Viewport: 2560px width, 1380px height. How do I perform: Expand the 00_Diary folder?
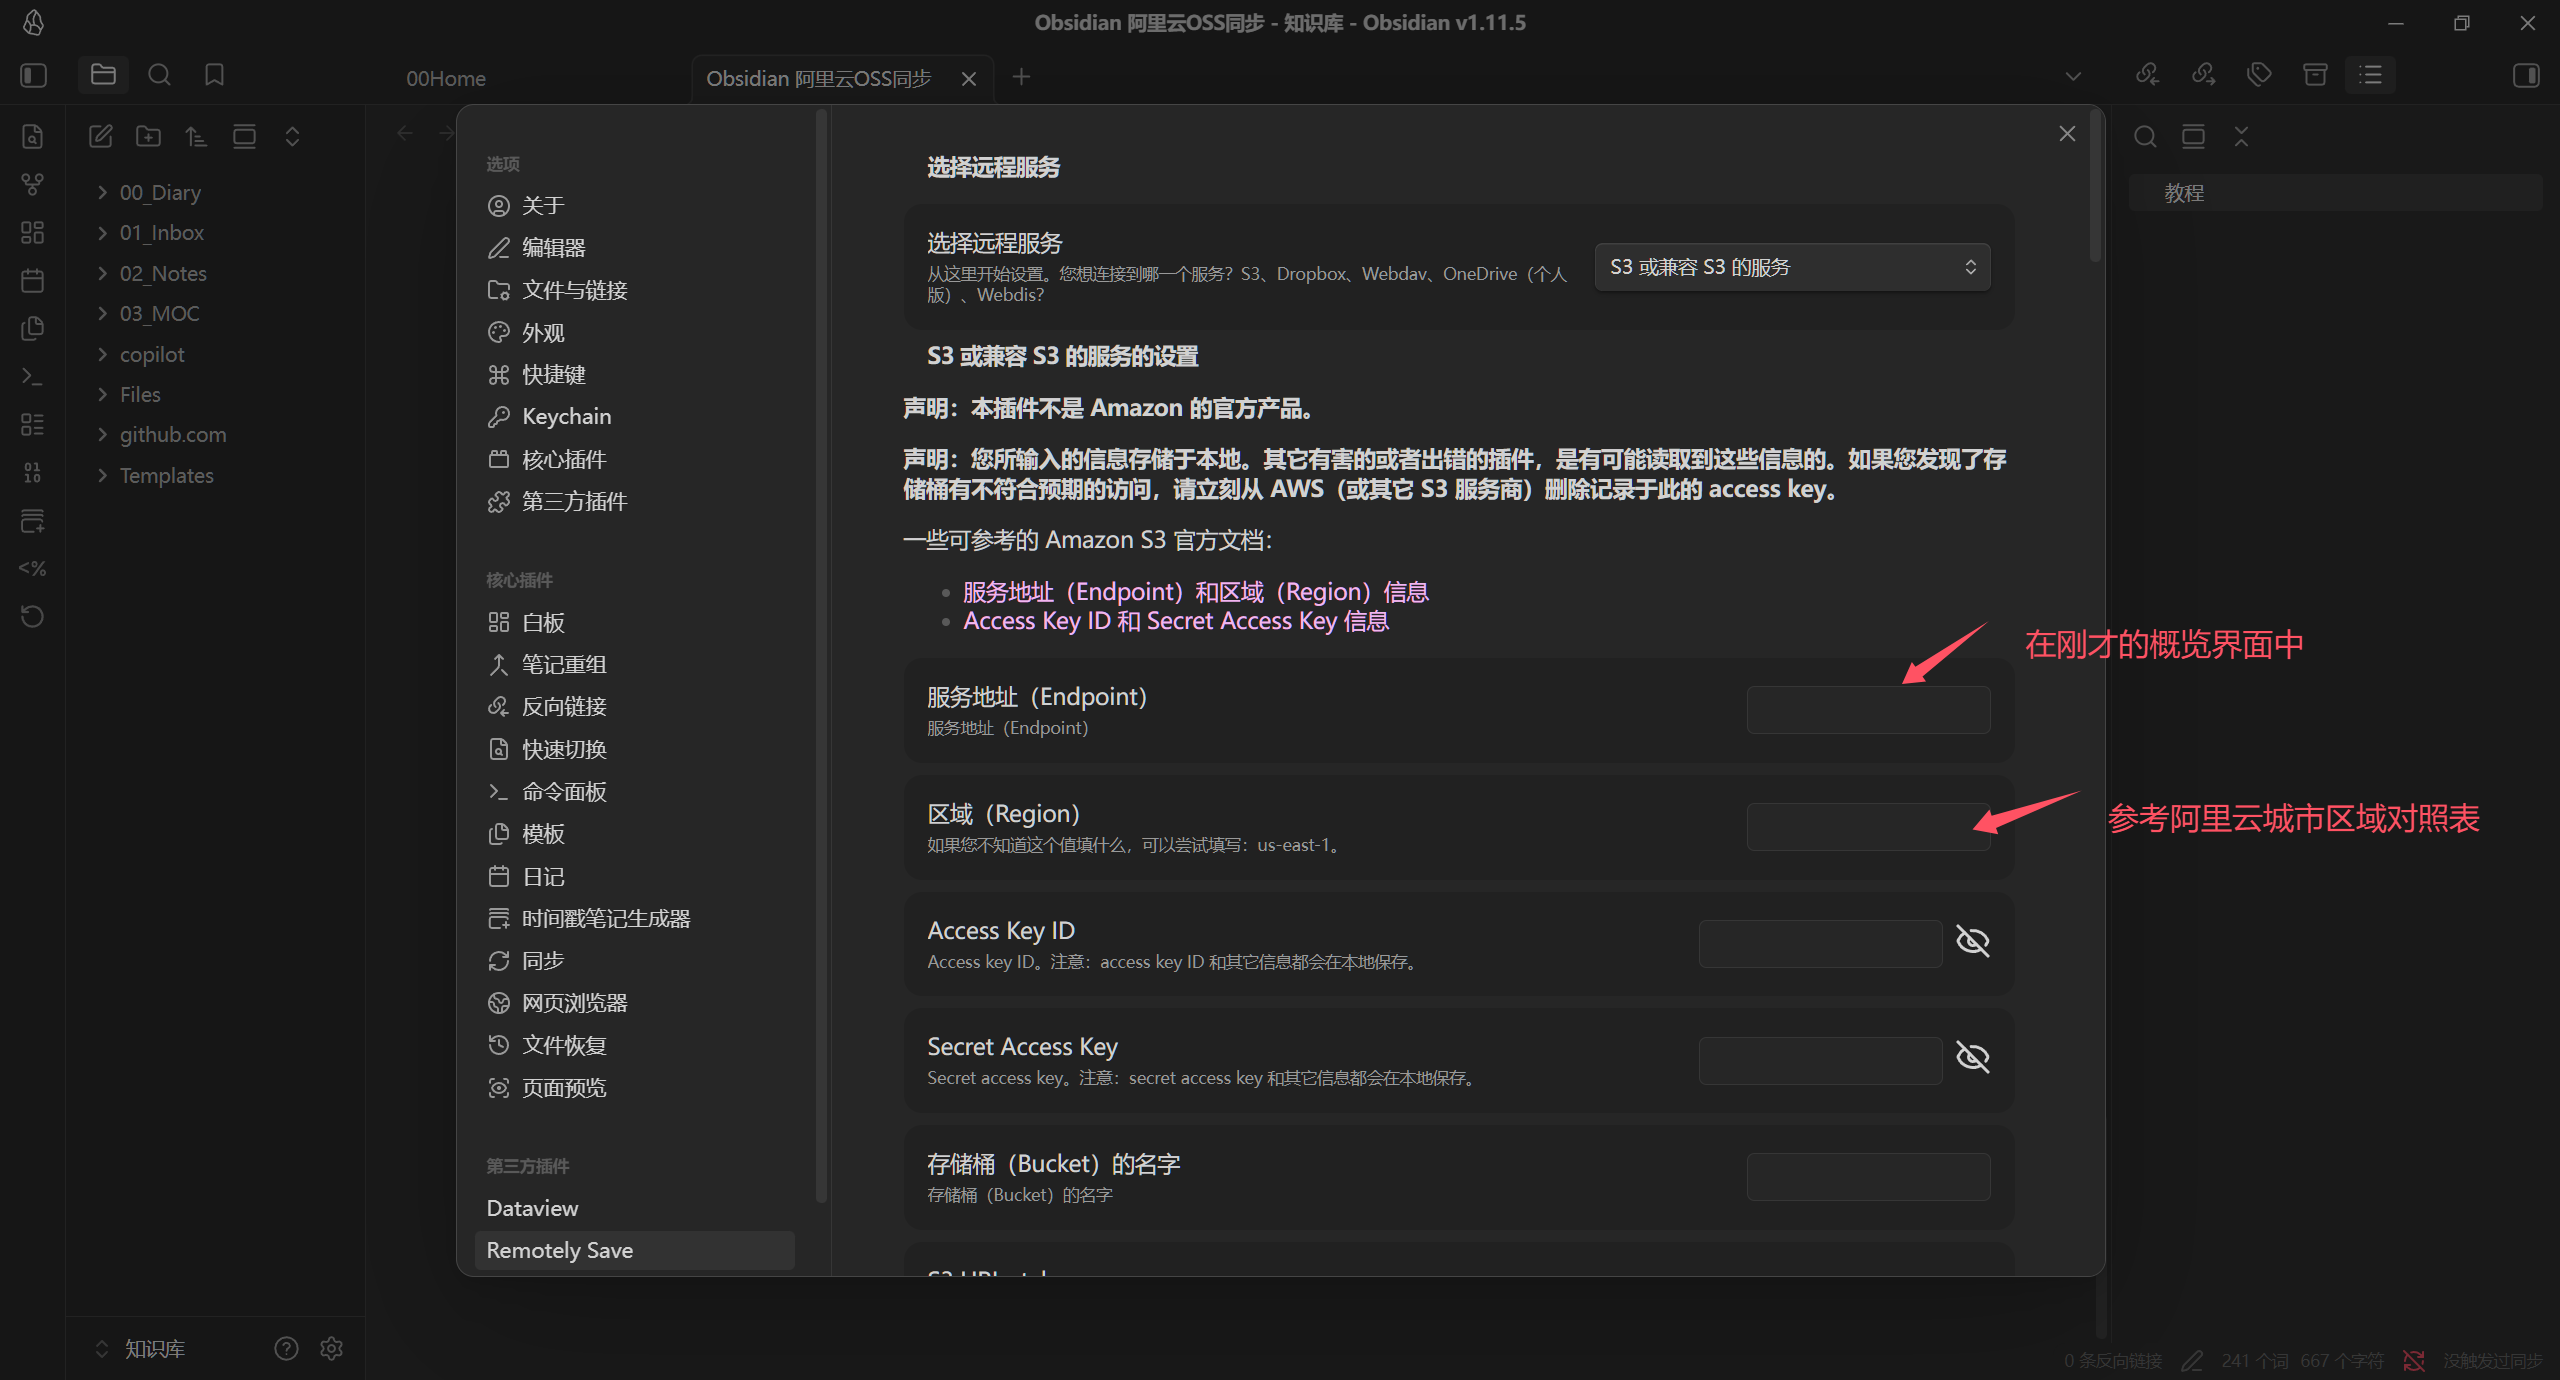pyautogui.click(x=102, y=192)
